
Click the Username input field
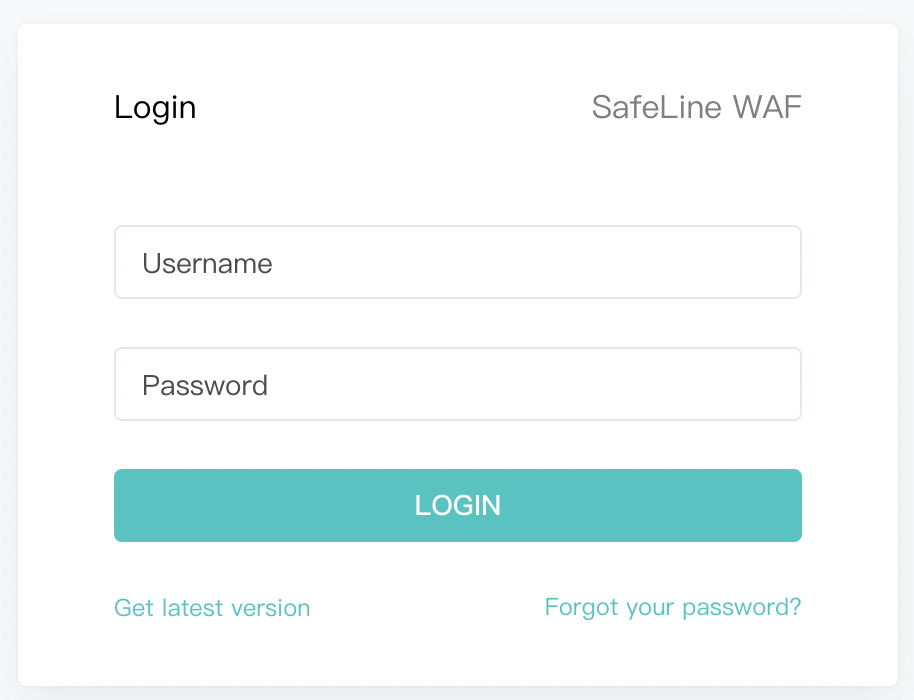click(x=457, y=262)
